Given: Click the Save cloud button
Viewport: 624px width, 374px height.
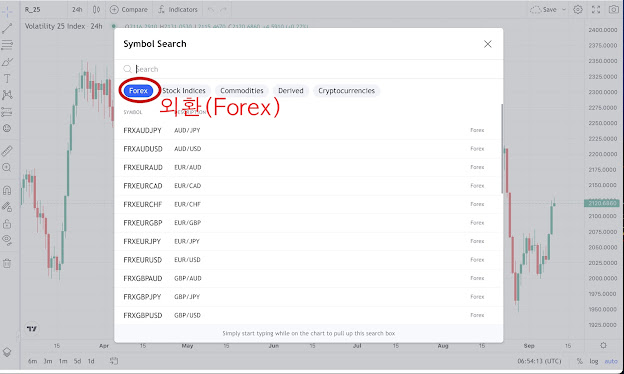Looking at the screenshot, I should click(x=544, y=10).
